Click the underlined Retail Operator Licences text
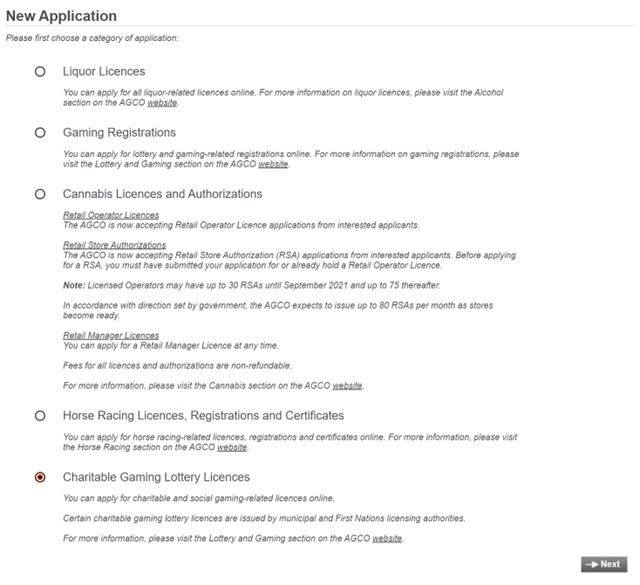This screenshot has width=640, height=585. pos(110,215)
